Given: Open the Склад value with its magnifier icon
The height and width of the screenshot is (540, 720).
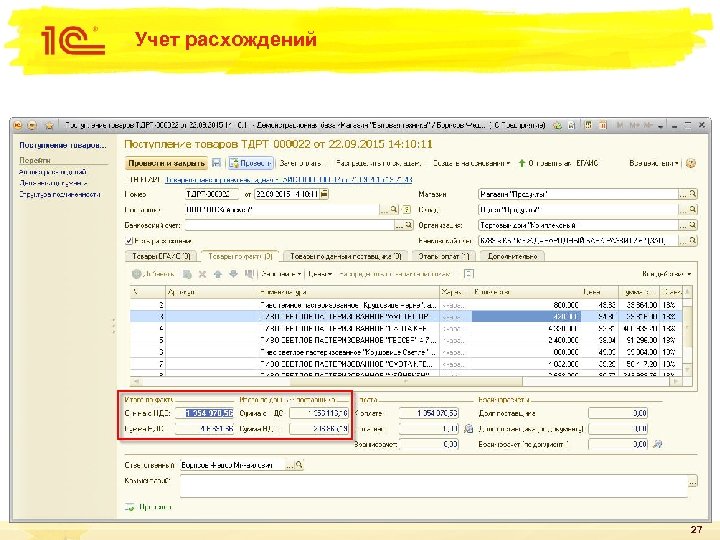Looking at the screenshot, I should 693,210.
